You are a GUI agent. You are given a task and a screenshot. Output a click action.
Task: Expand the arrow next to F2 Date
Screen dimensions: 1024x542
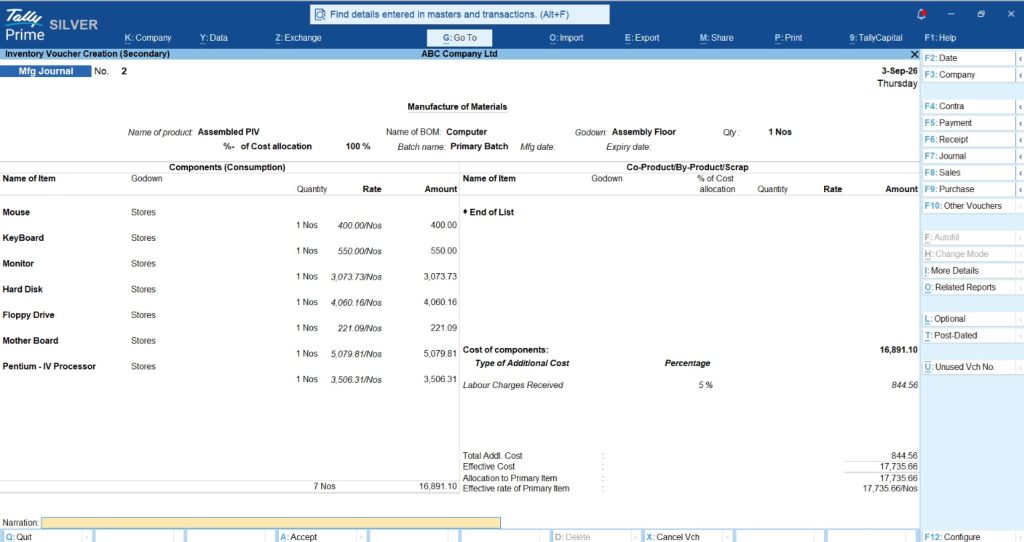(x=1020, y=58)
